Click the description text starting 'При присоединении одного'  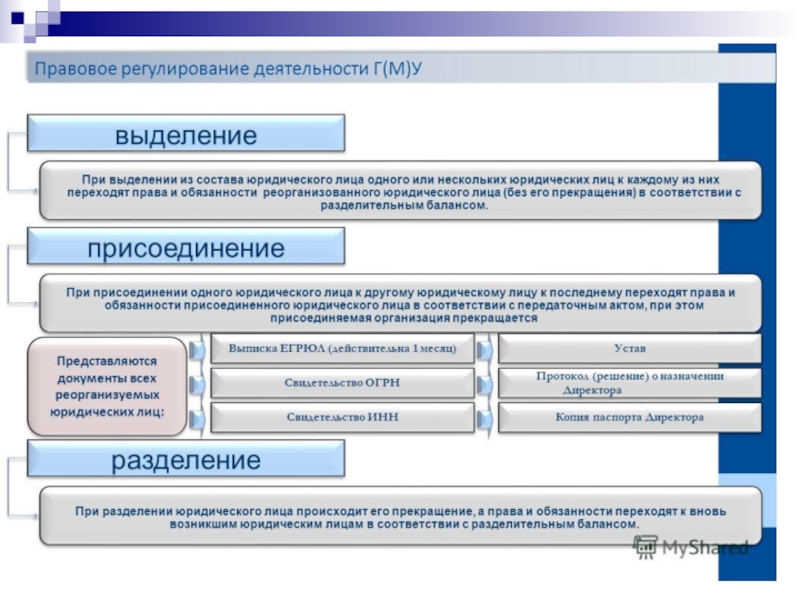point(403,305)
